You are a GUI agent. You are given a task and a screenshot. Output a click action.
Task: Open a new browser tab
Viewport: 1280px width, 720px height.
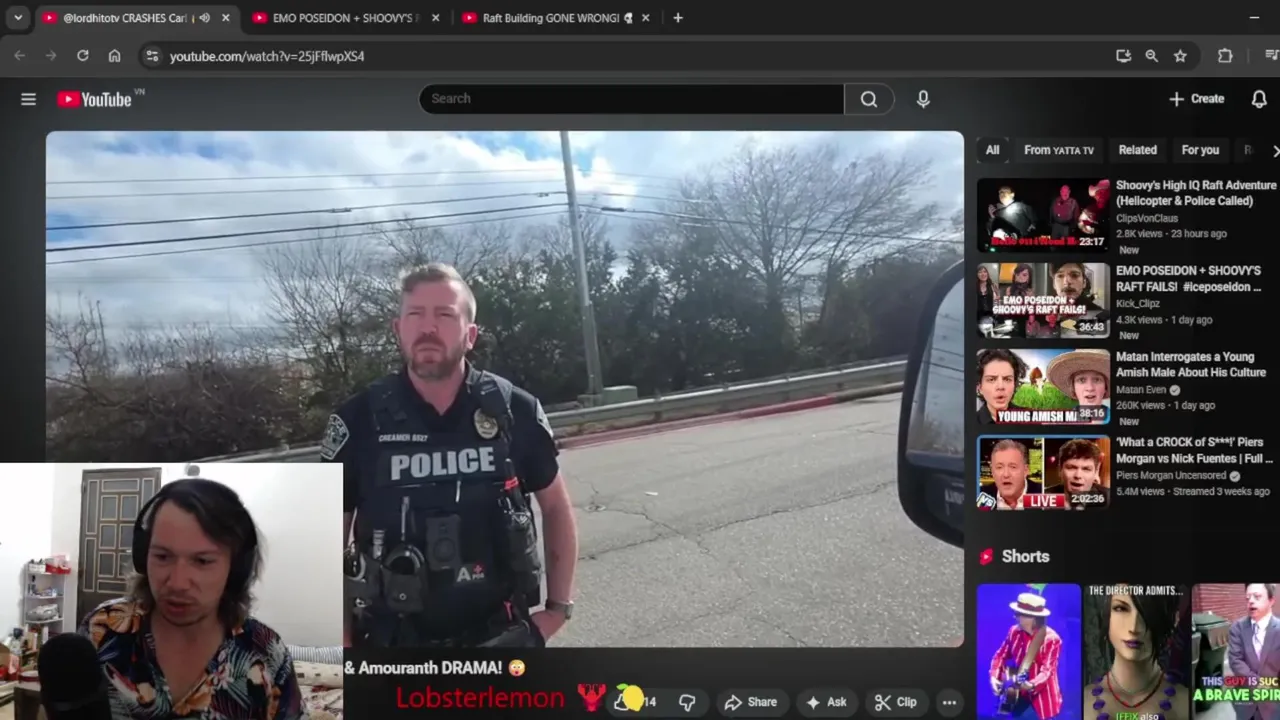pyautogui.click(x=678, y=18)
